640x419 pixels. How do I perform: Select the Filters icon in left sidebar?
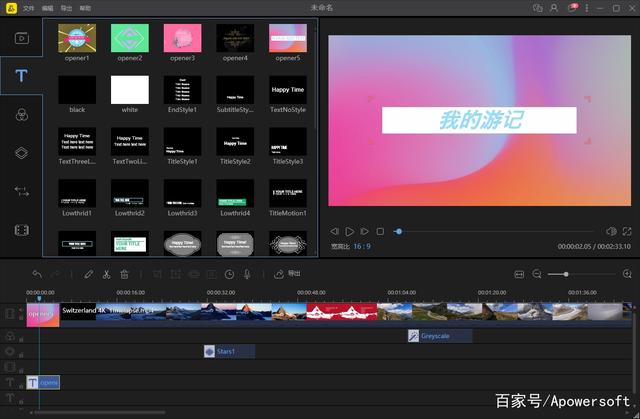[21, 115]
